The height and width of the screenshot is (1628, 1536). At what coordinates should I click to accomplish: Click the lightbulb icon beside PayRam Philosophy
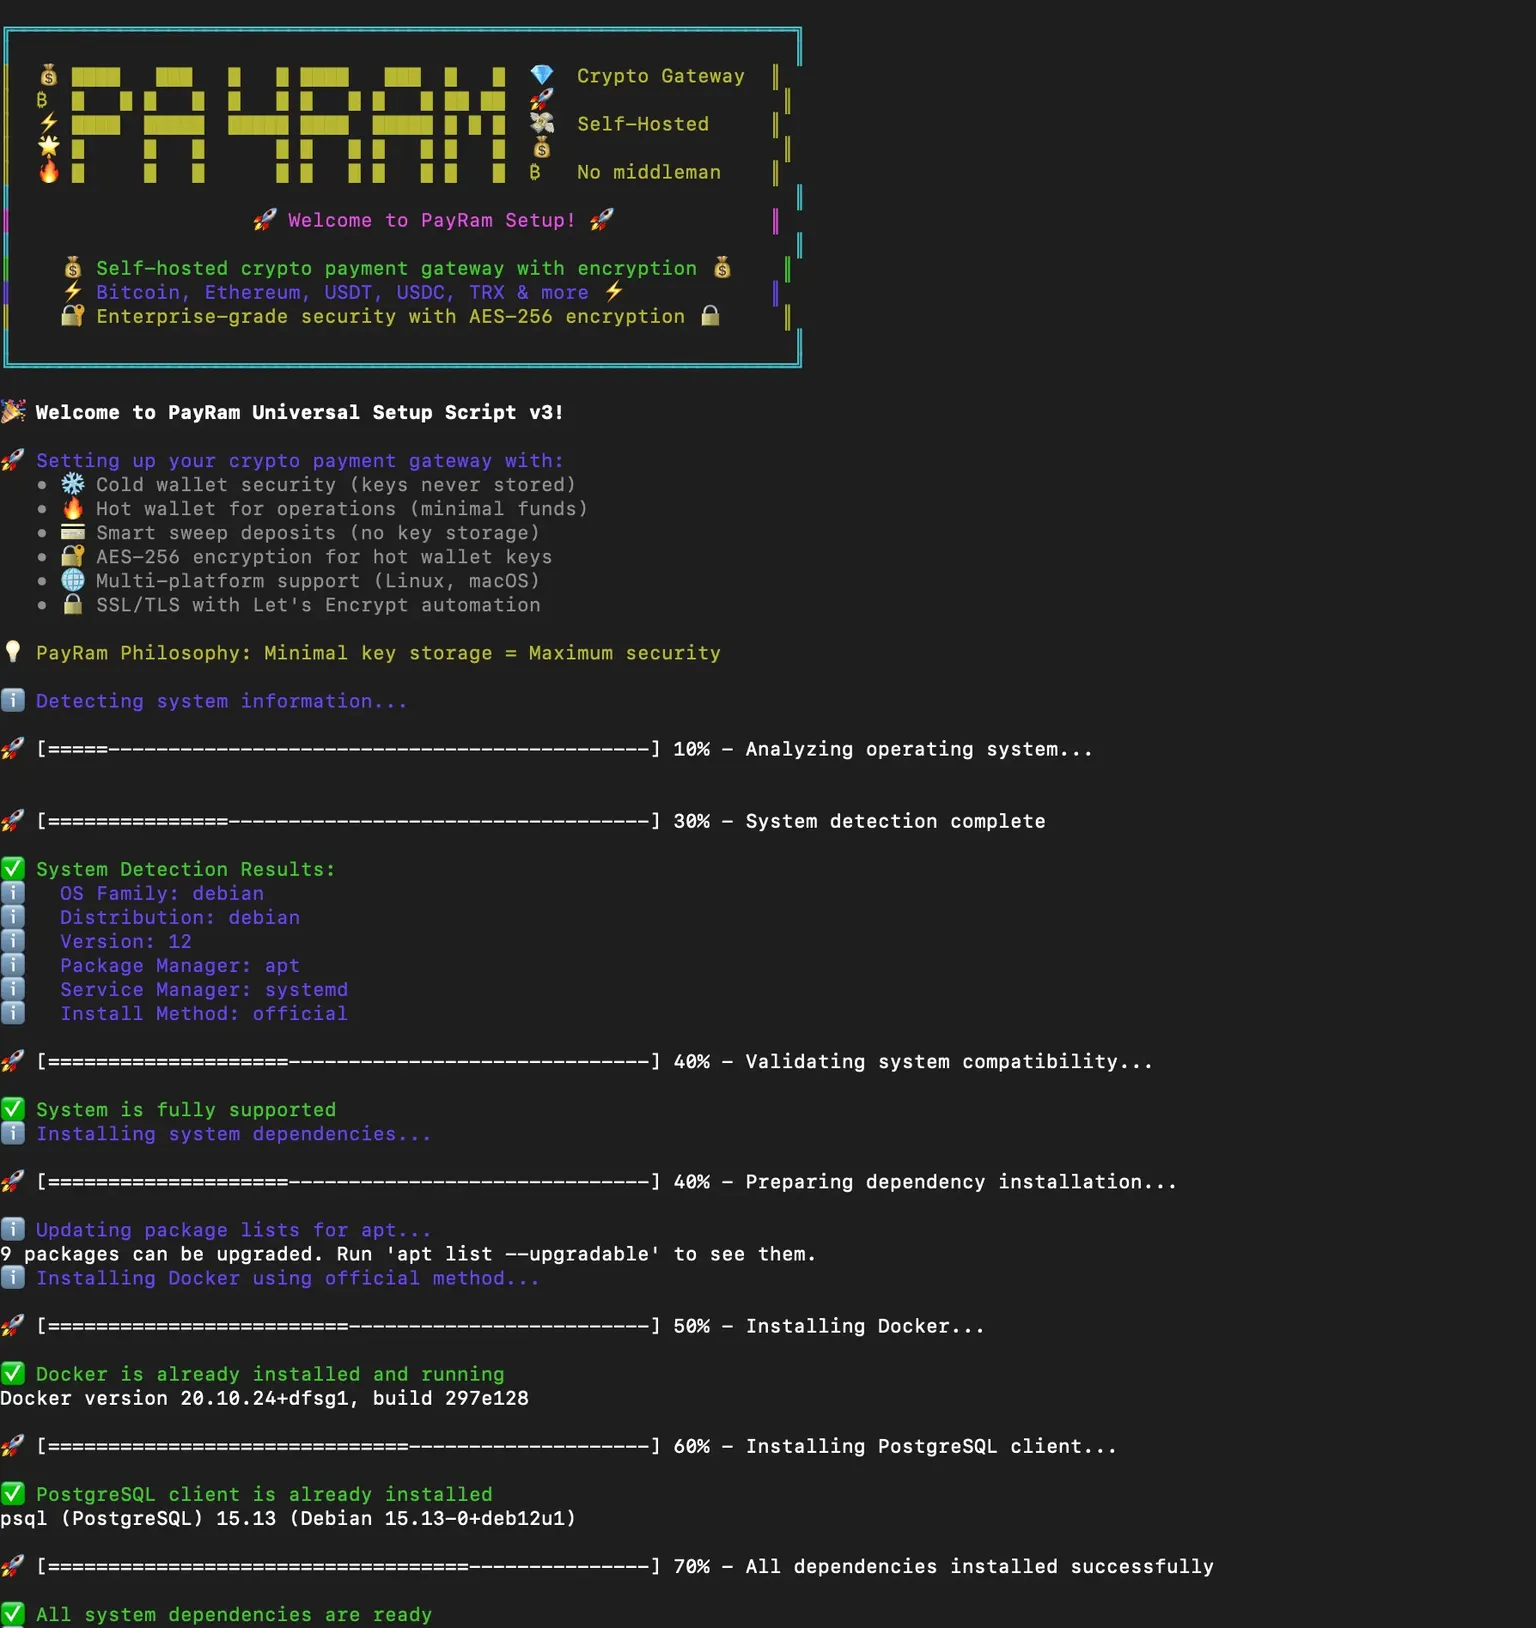click(13, 652)
